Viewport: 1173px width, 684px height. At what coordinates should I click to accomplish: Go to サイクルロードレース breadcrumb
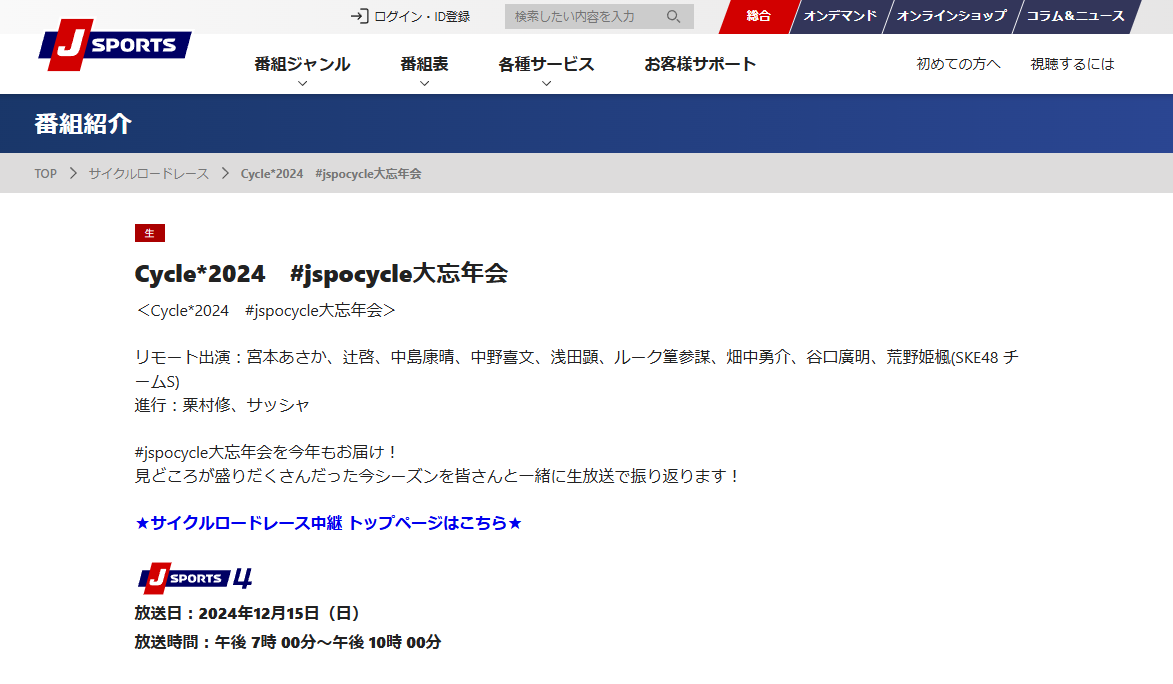149,174
